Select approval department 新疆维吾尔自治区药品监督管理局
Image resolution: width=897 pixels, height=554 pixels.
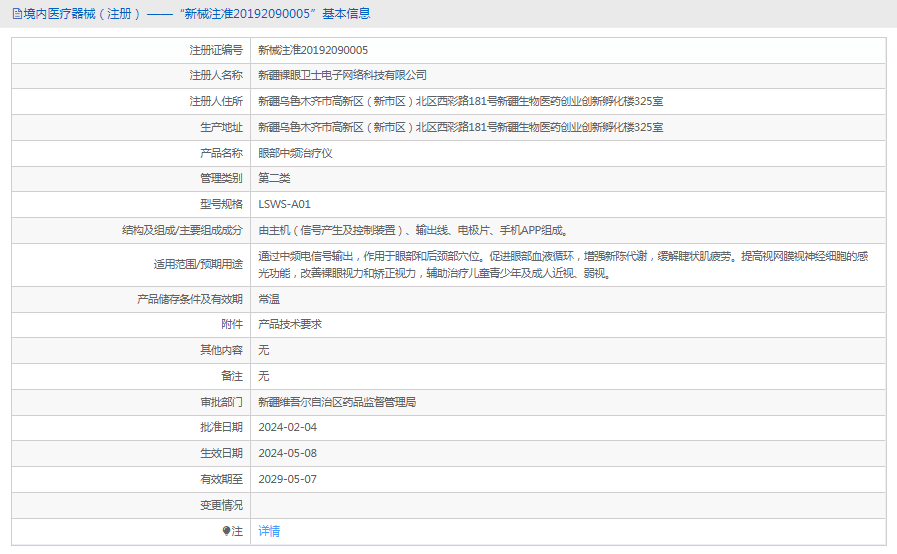point(337,402)
